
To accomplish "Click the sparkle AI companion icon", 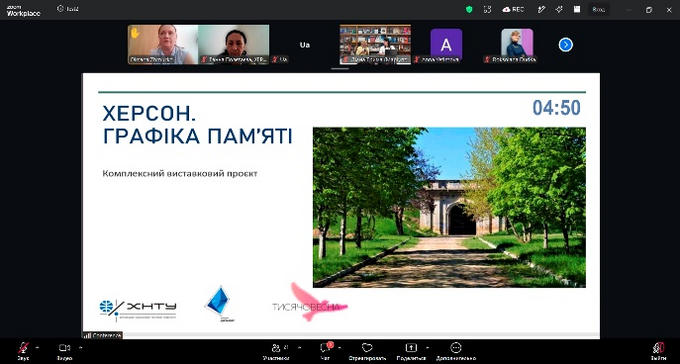I will click(x=559, y=10).
